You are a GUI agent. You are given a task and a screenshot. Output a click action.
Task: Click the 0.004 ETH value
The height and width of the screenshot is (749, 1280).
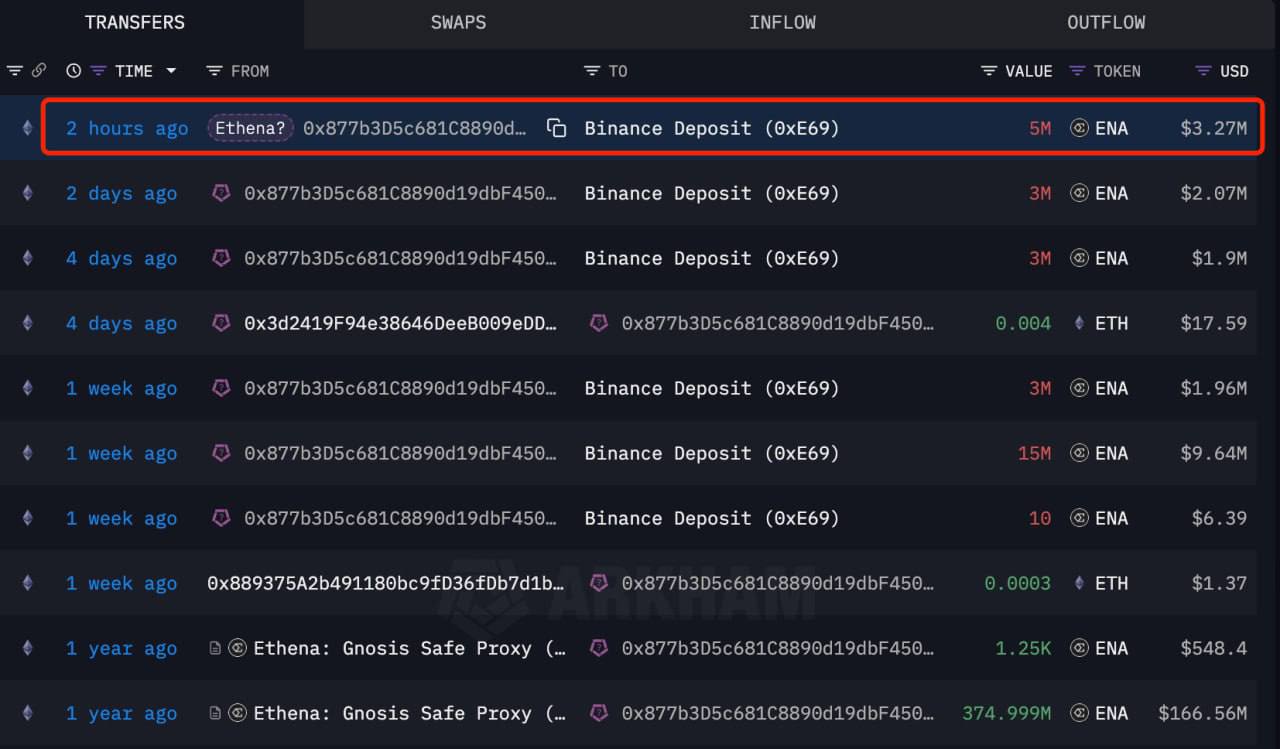(1023, 323)
